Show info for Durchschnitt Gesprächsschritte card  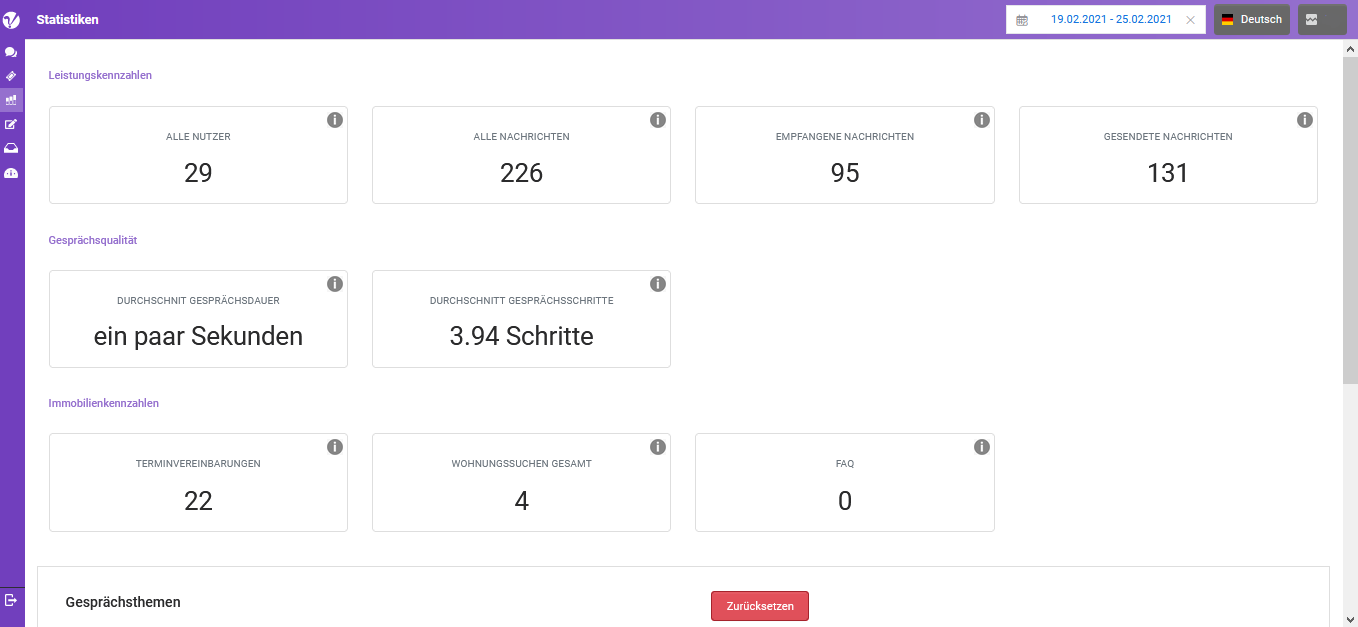coord(658,284)
